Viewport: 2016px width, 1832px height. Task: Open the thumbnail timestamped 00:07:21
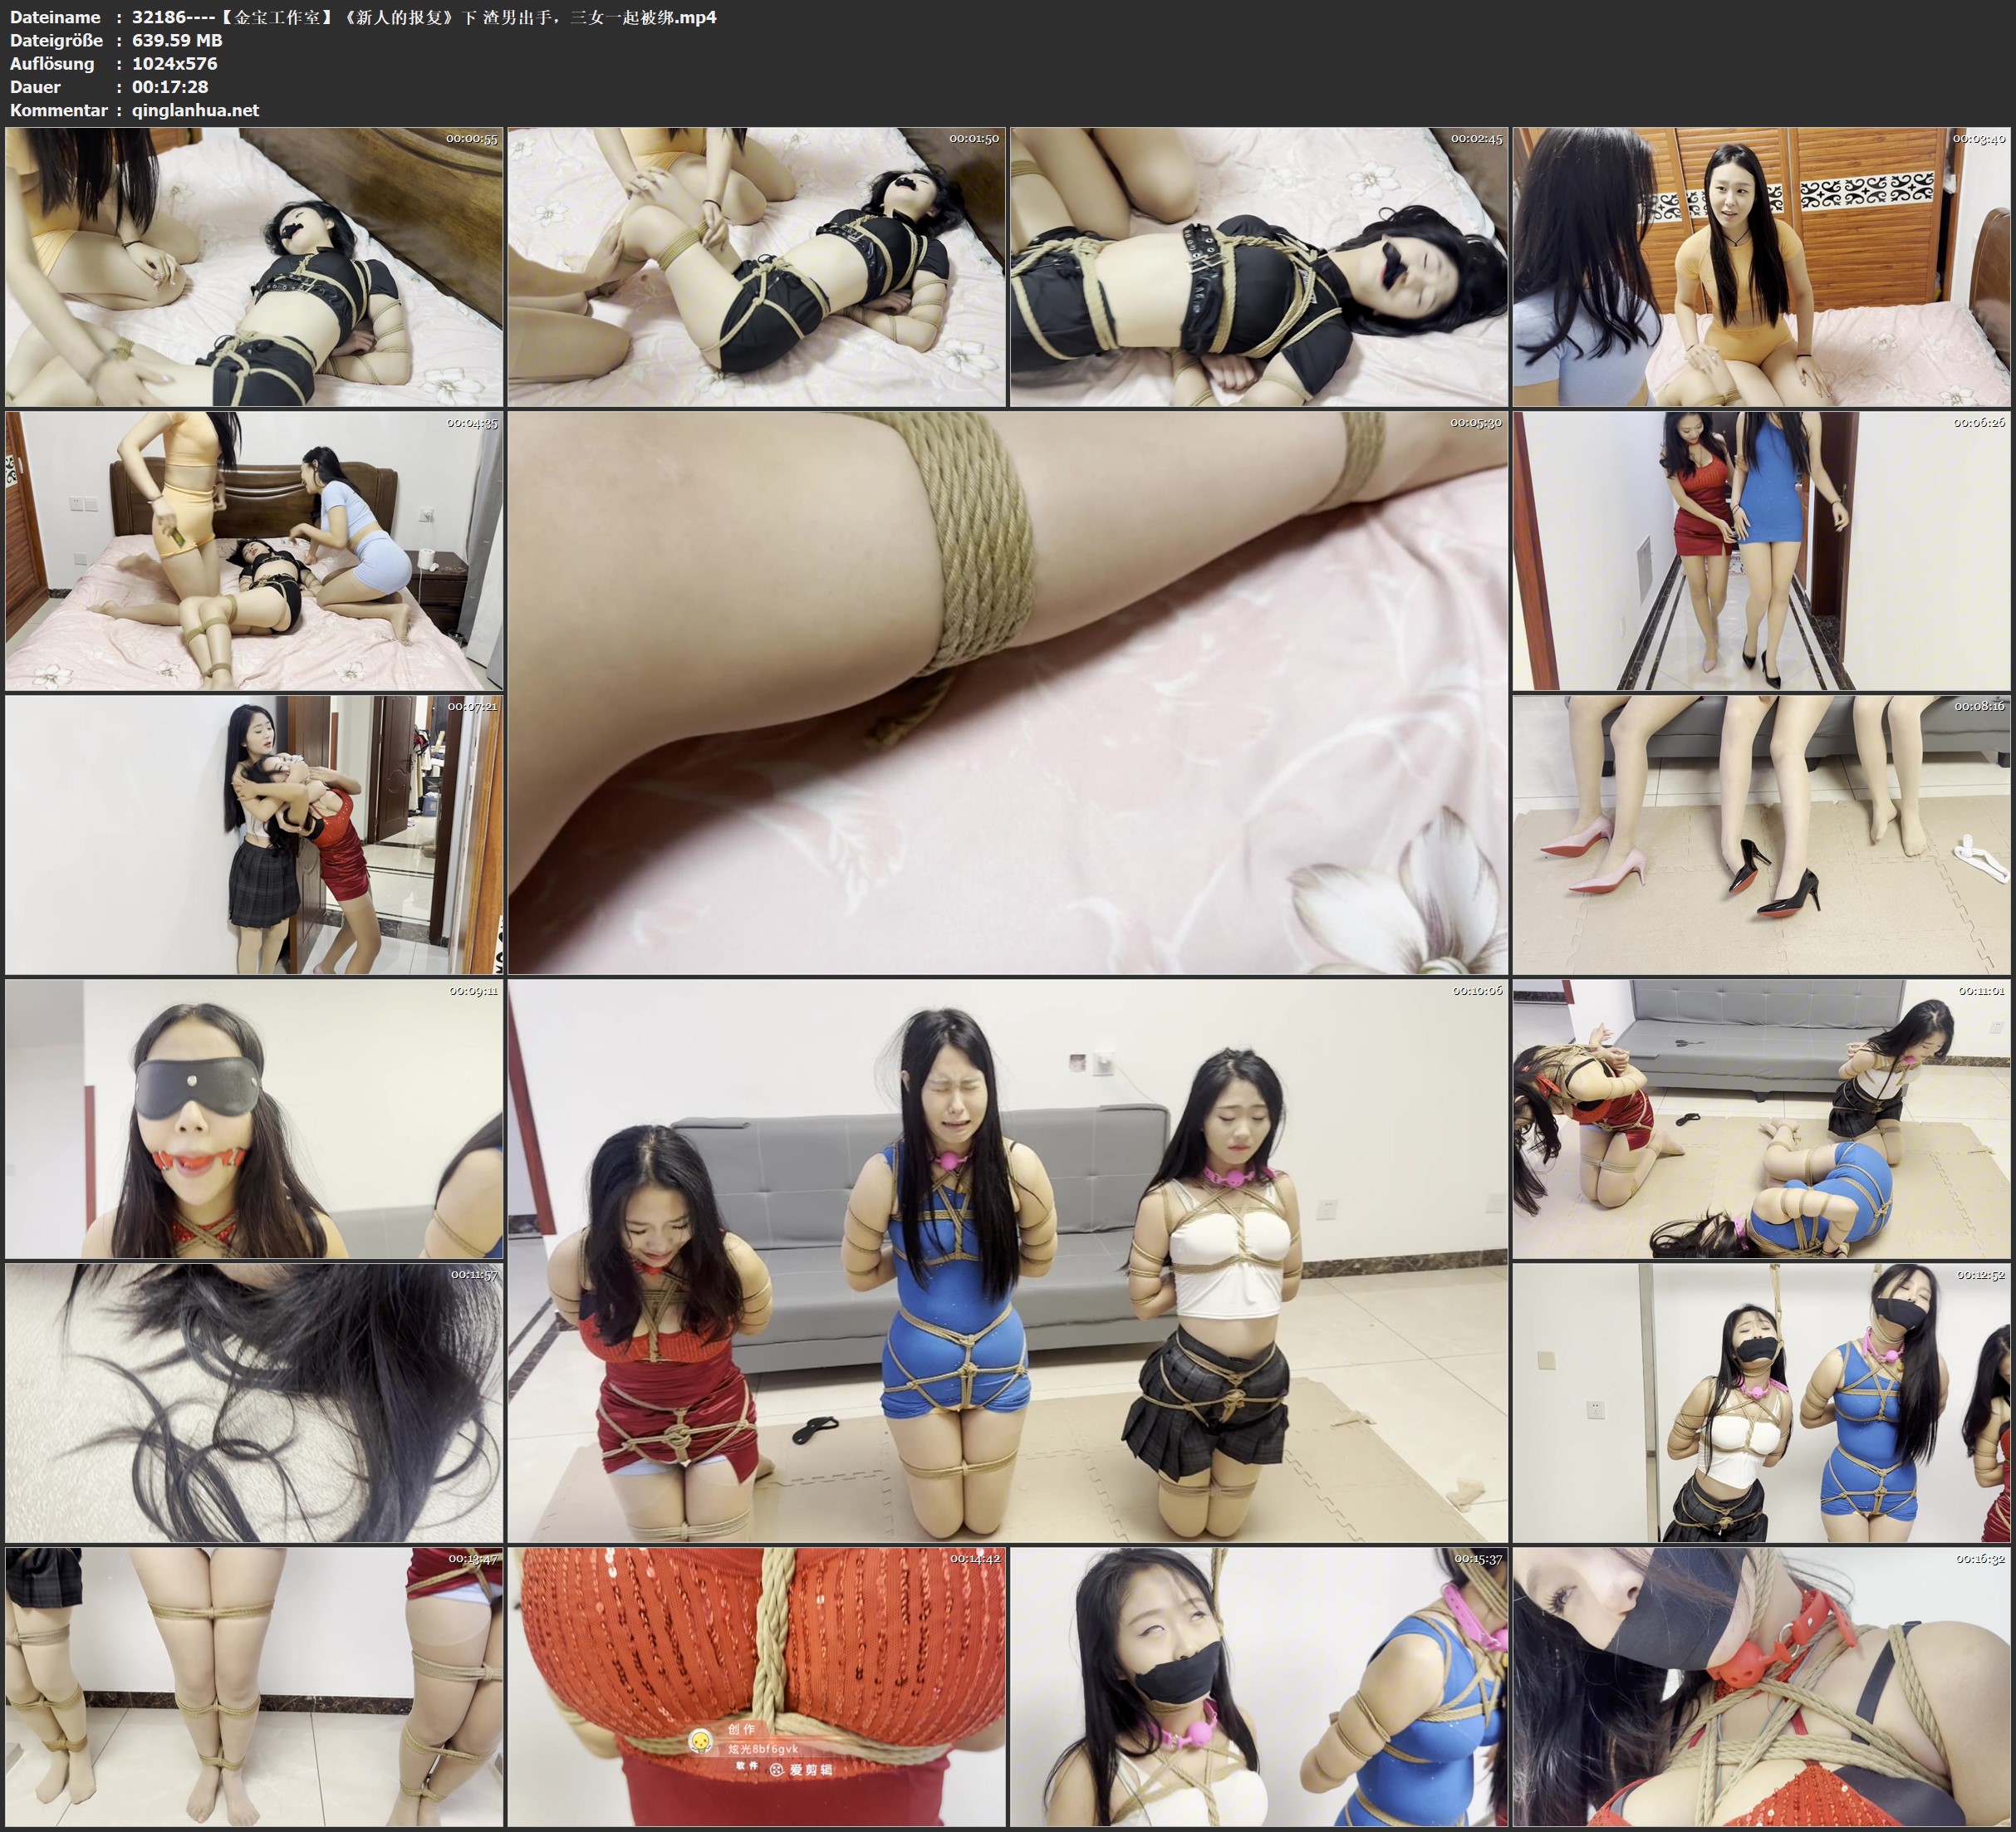(254, 834)
